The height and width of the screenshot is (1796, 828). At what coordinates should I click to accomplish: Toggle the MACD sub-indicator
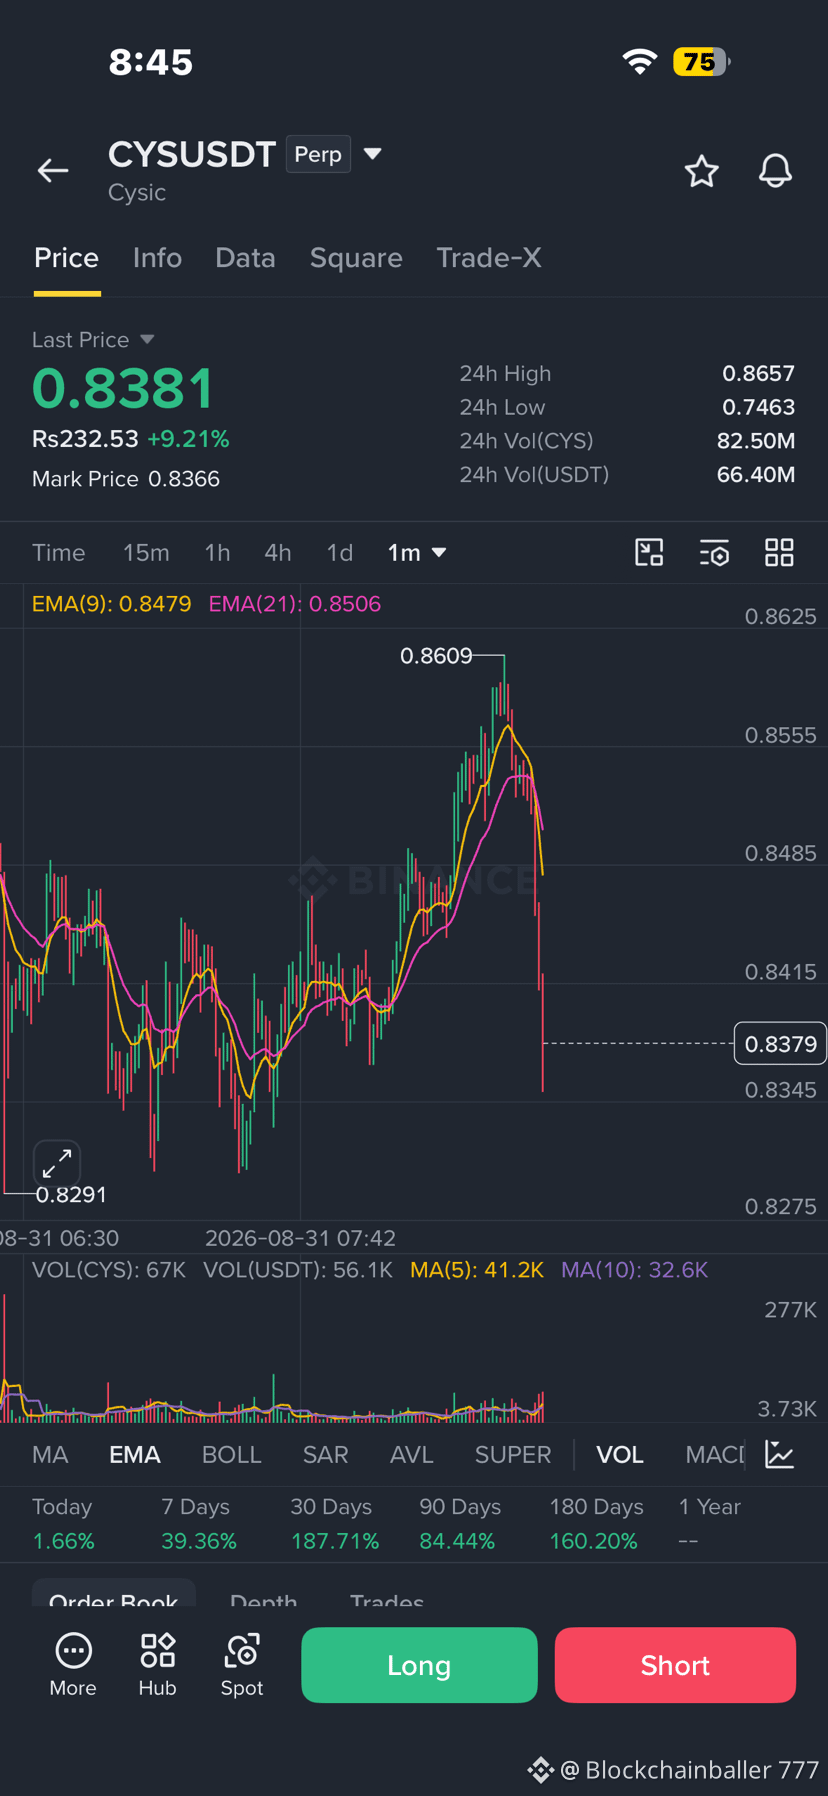tap(714, 1455)
